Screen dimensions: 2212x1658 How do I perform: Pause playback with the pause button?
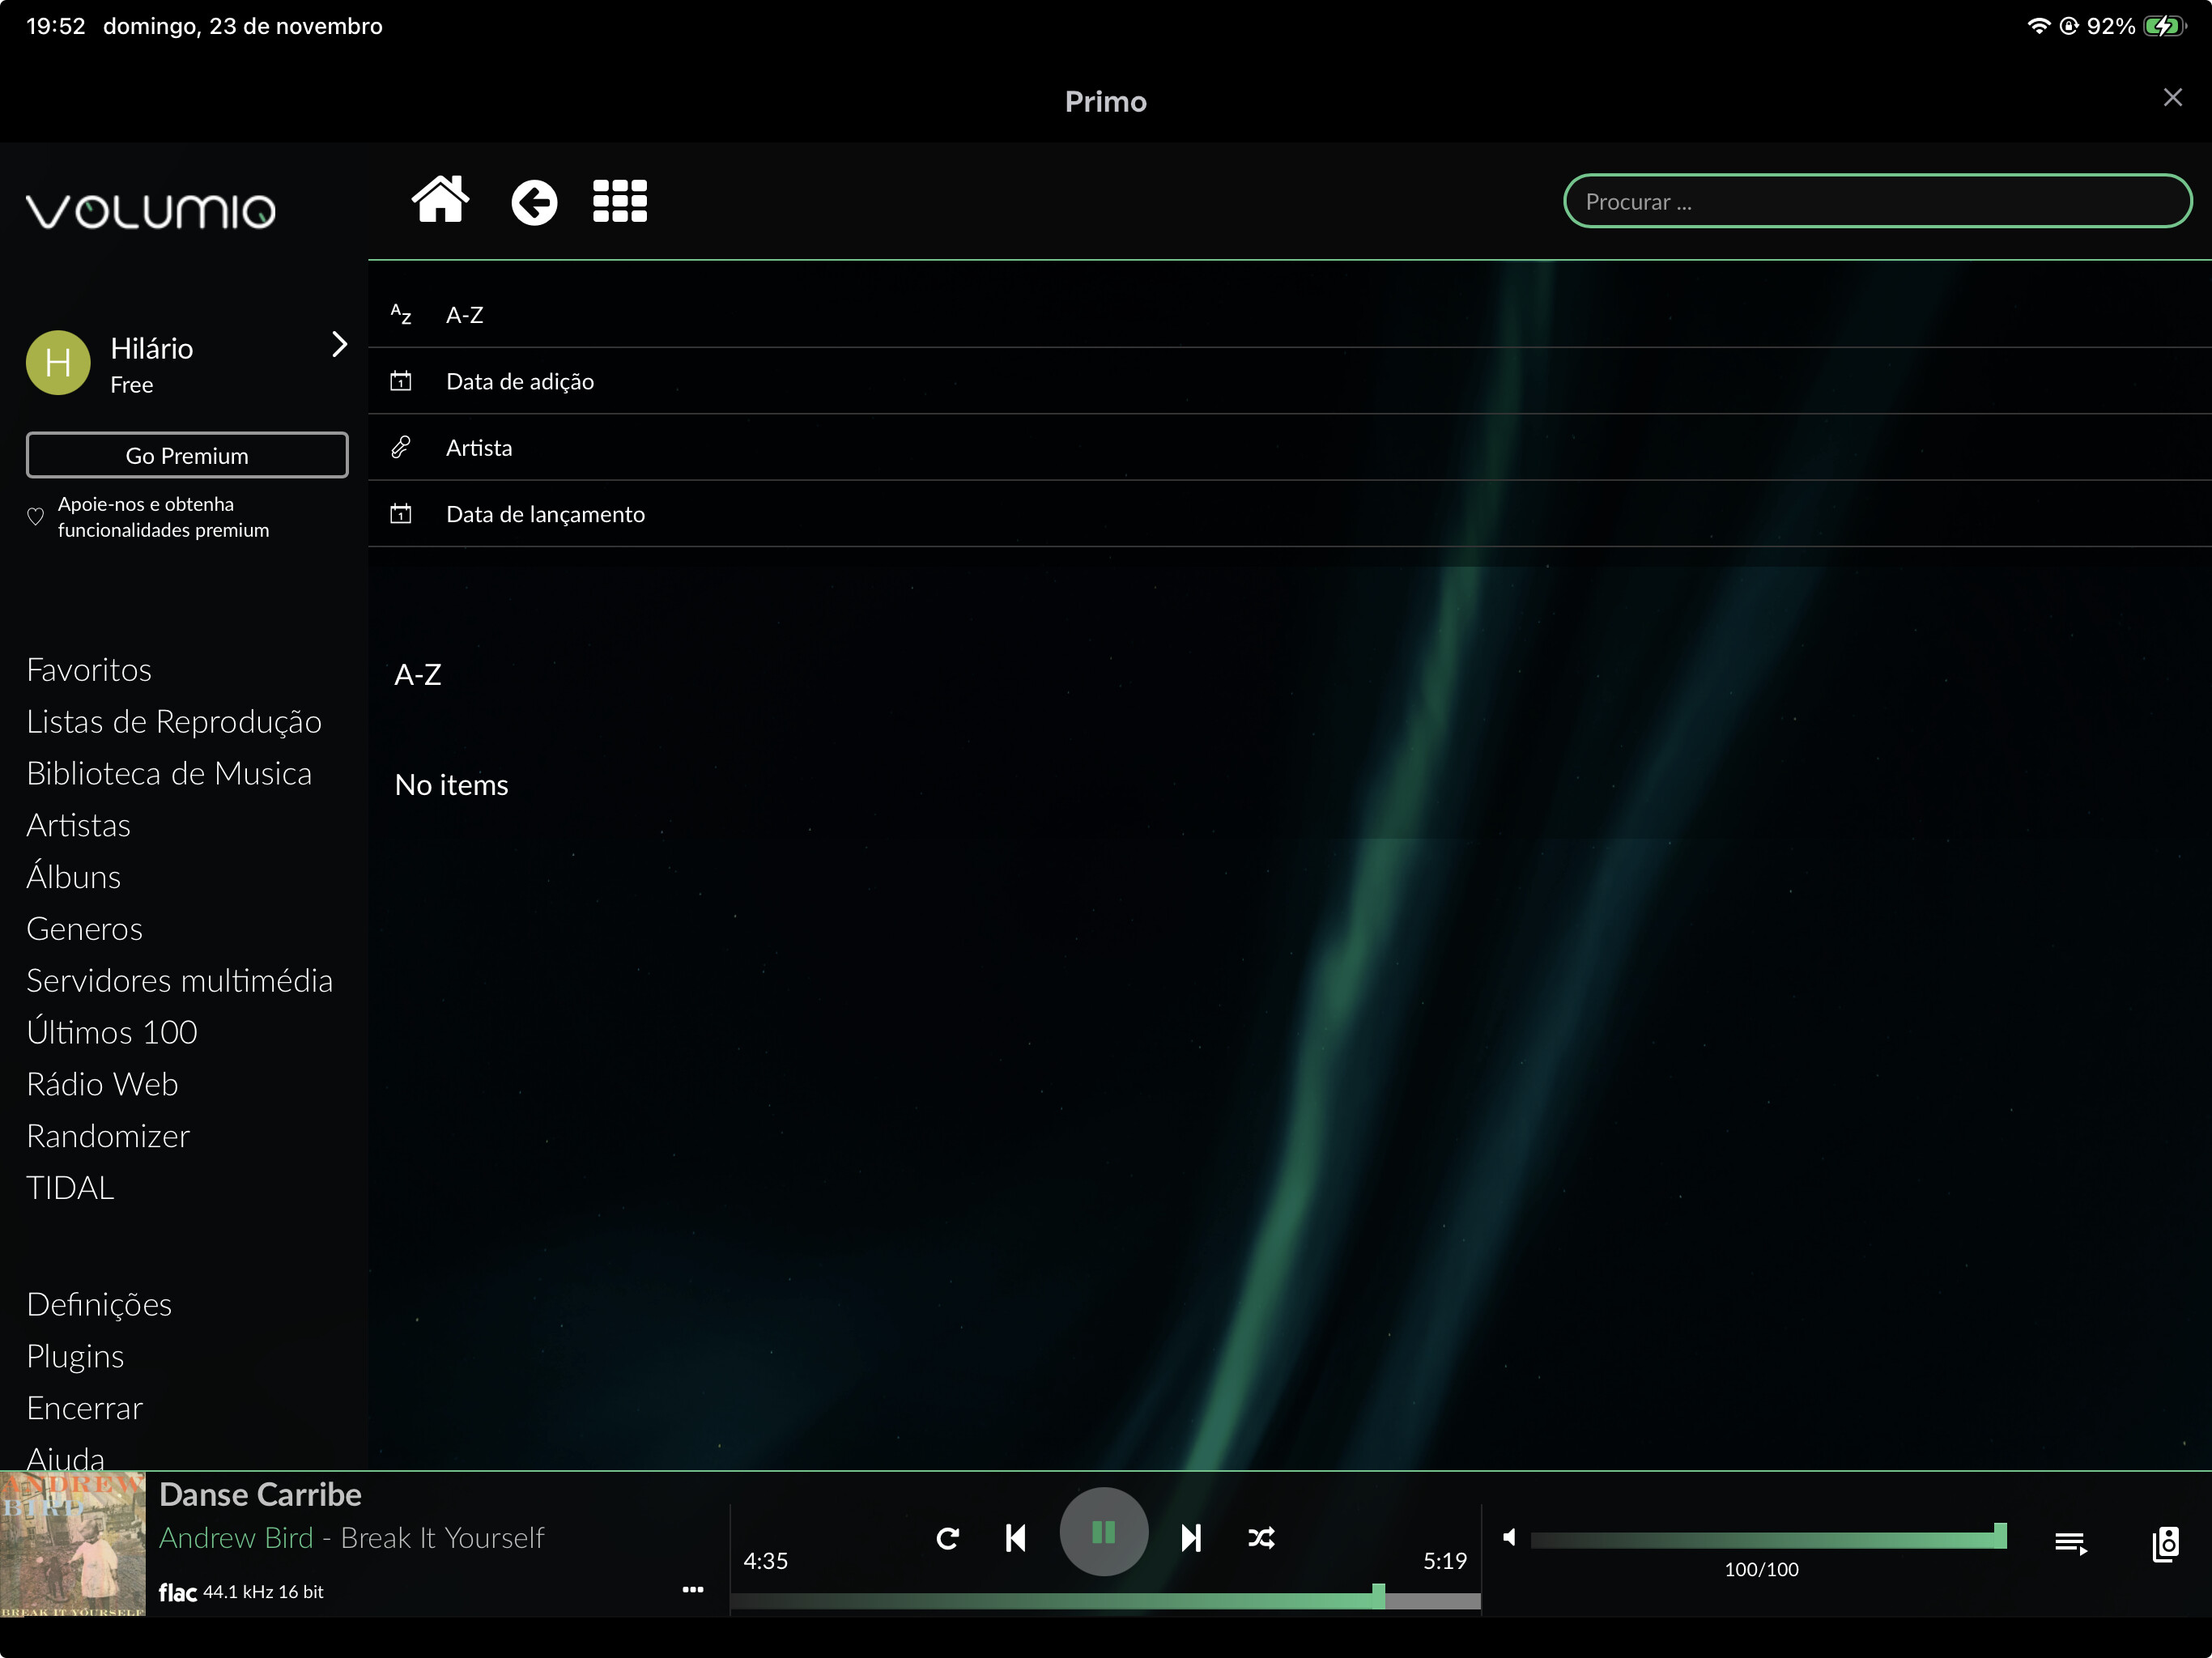point(1103,1532)
